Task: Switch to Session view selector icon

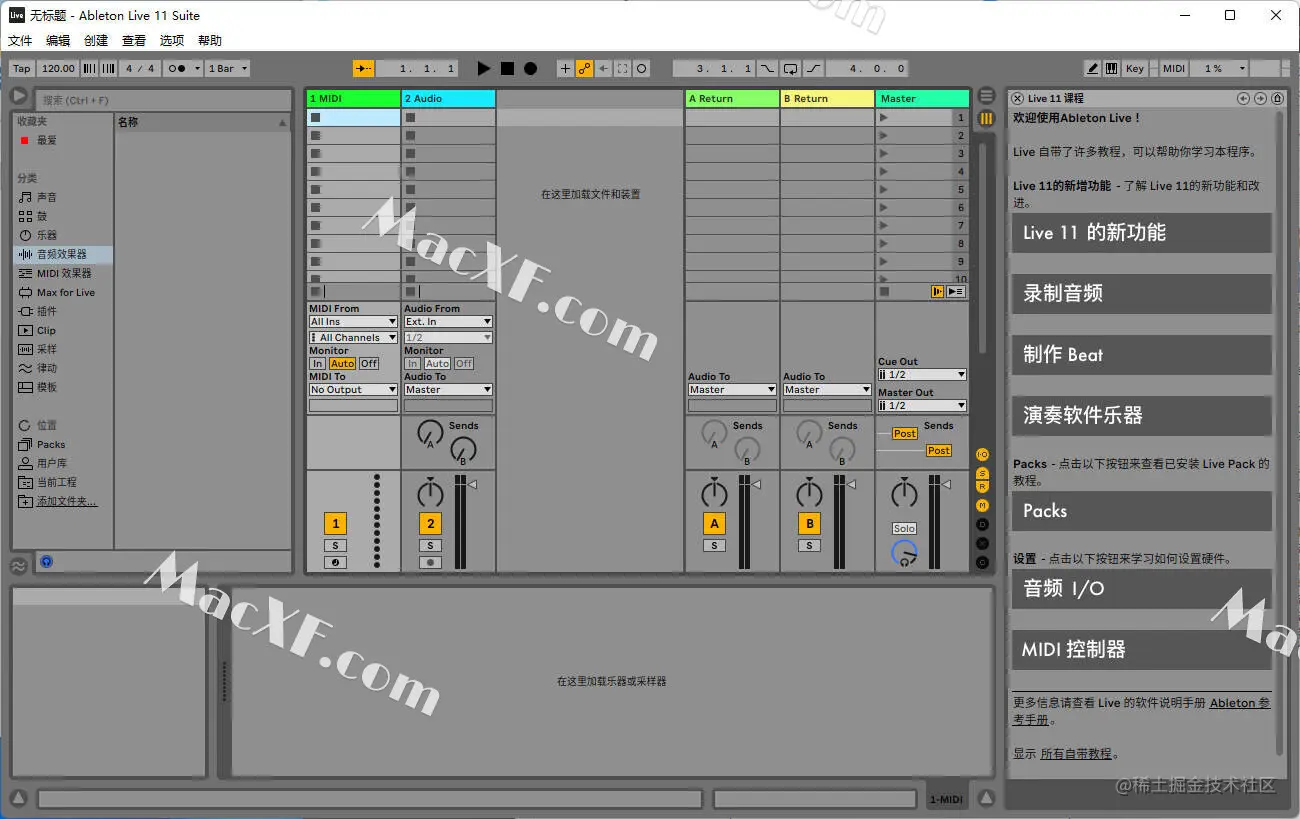Action: coord(986,118)
